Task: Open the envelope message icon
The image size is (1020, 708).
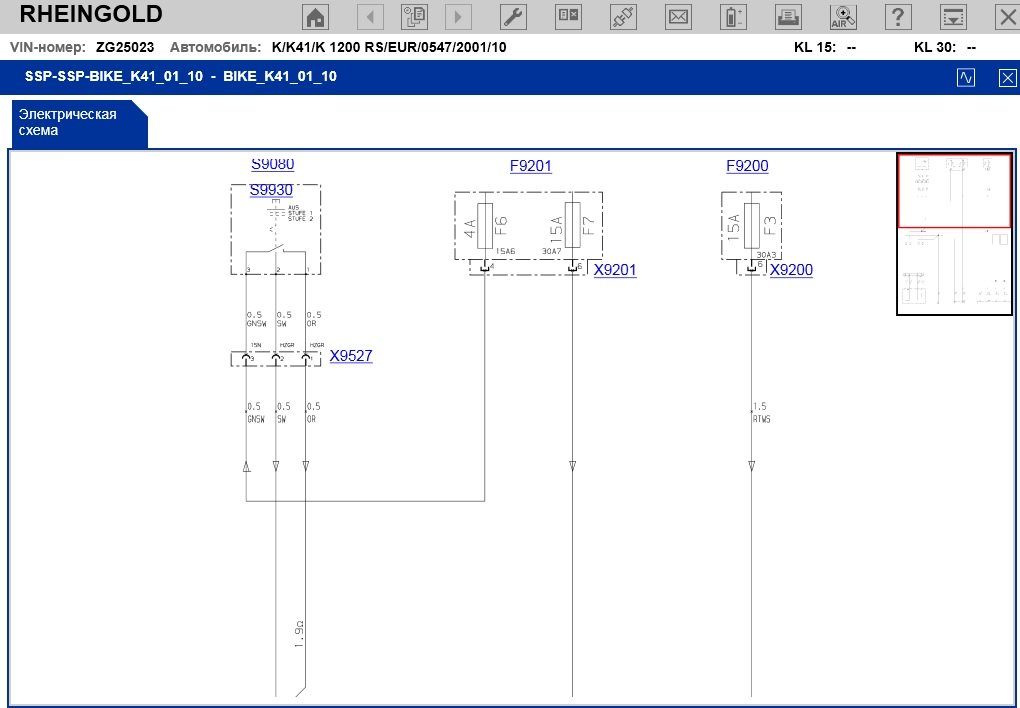Action: pos(679,17)
